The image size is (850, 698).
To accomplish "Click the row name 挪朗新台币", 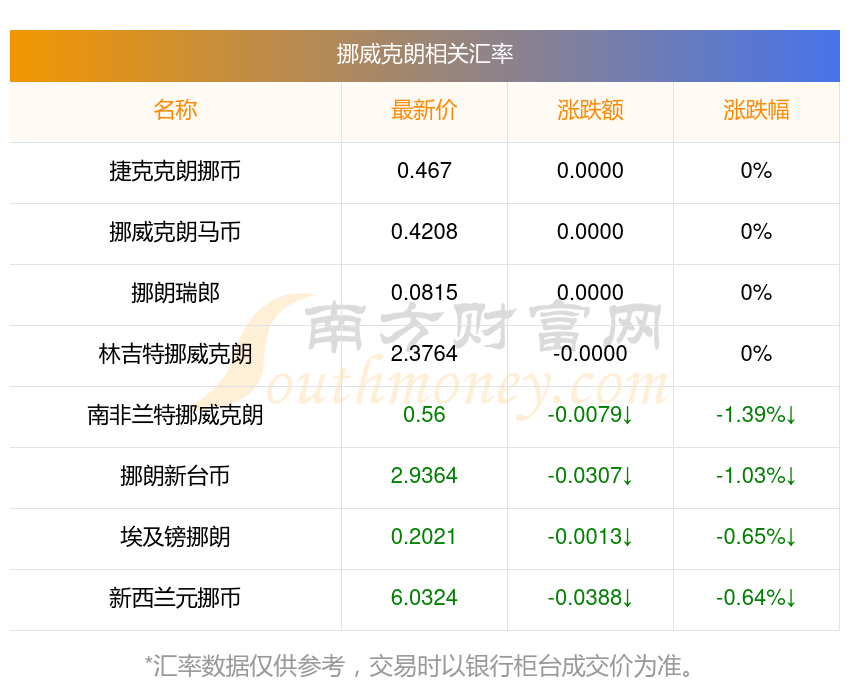I will (175, 476).
